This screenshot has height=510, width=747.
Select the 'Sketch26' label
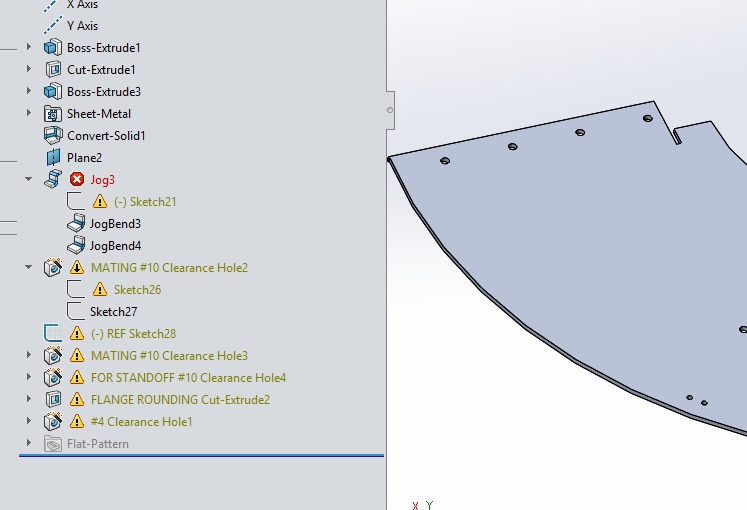pos(137,290)
